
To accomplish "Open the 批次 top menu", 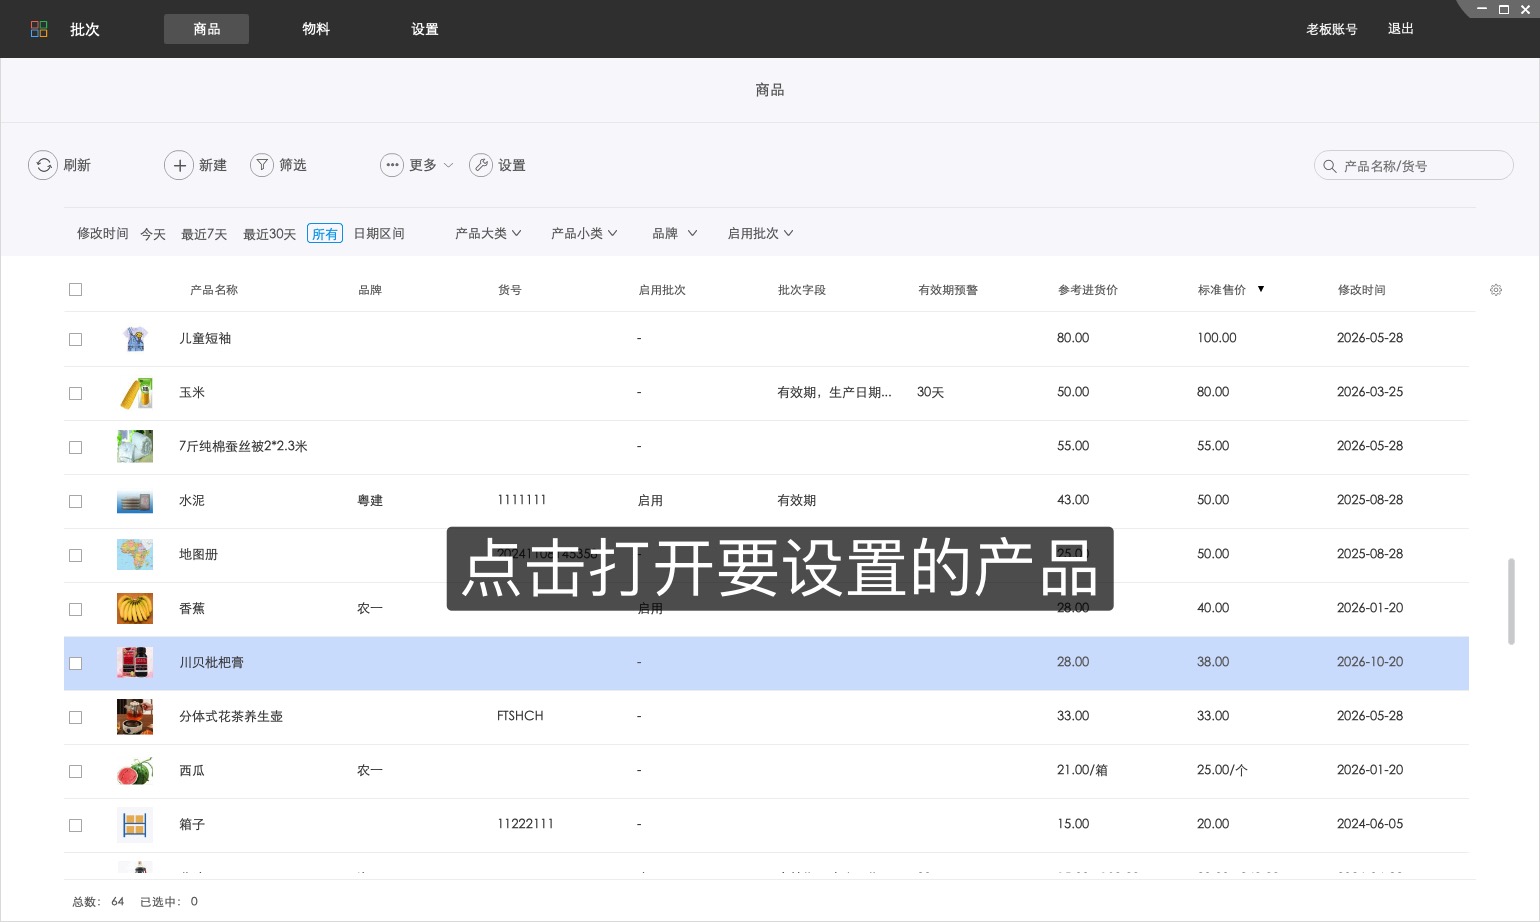I will coord(85,29).
